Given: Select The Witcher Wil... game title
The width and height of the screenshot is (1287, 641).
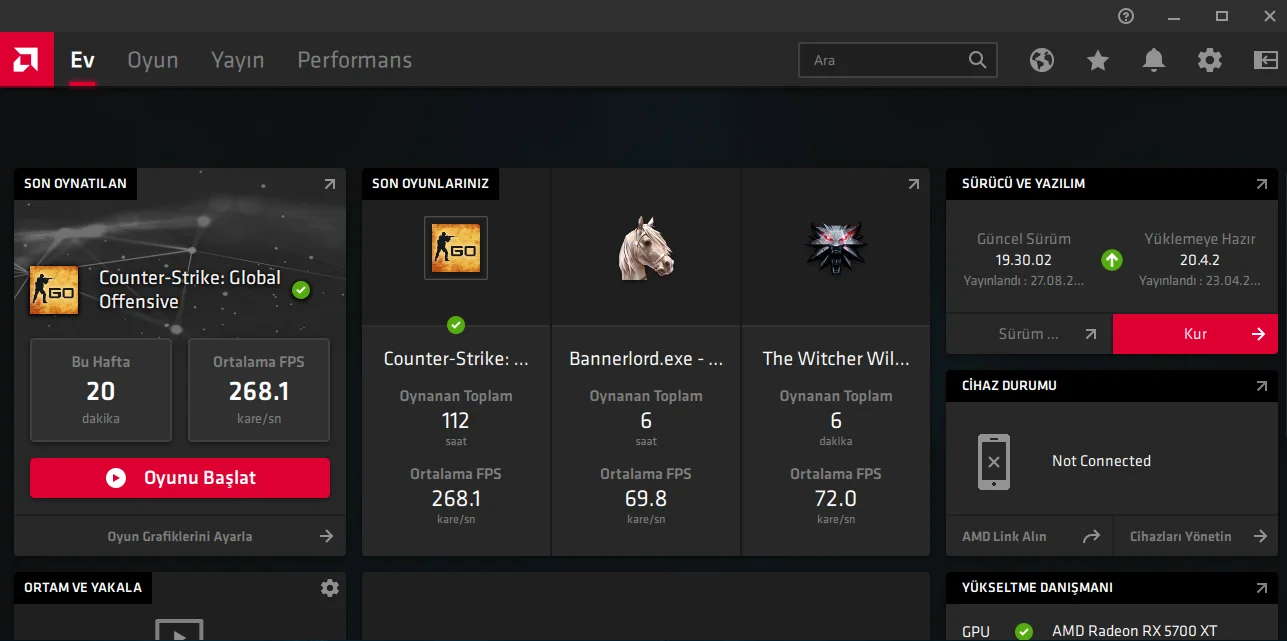Looking at the screenshot, I should [x=836, y=358].
